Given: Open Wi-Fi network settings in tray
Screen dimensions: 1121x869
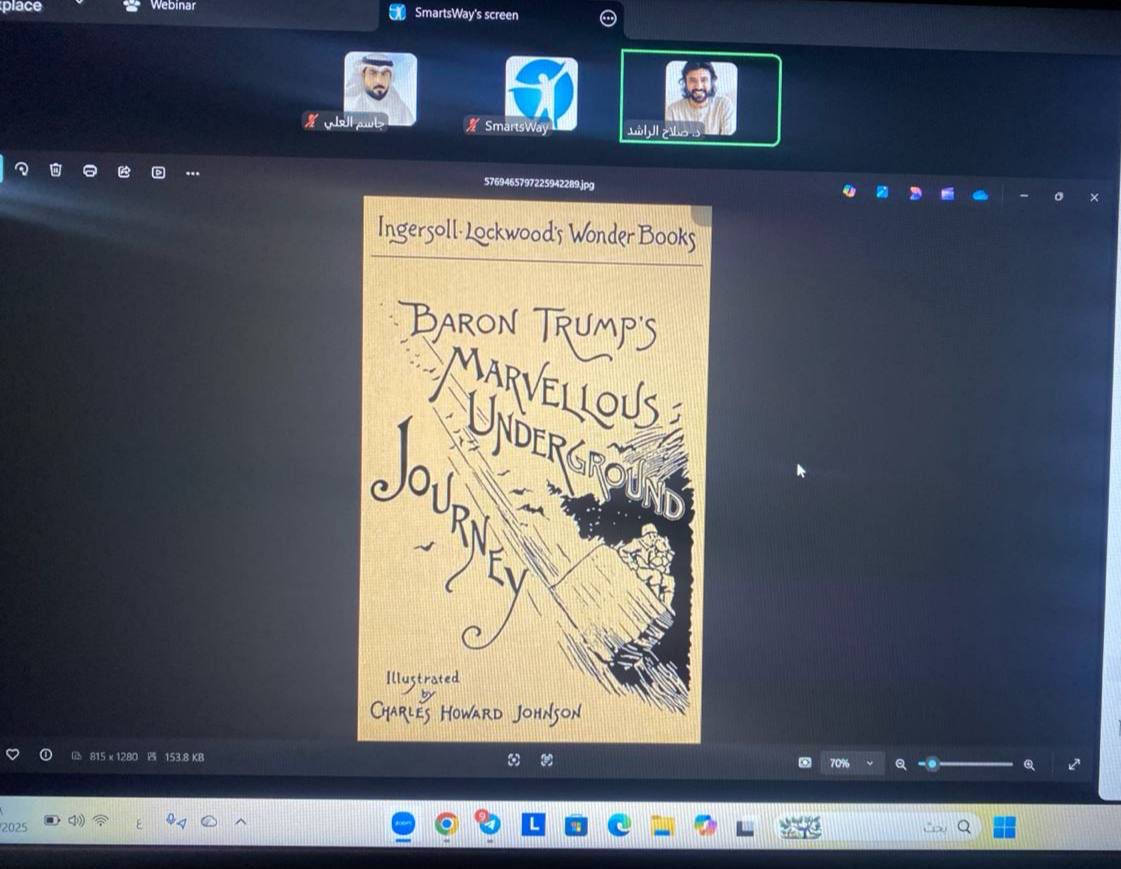Looking at the screenshot, I should 101,820.
